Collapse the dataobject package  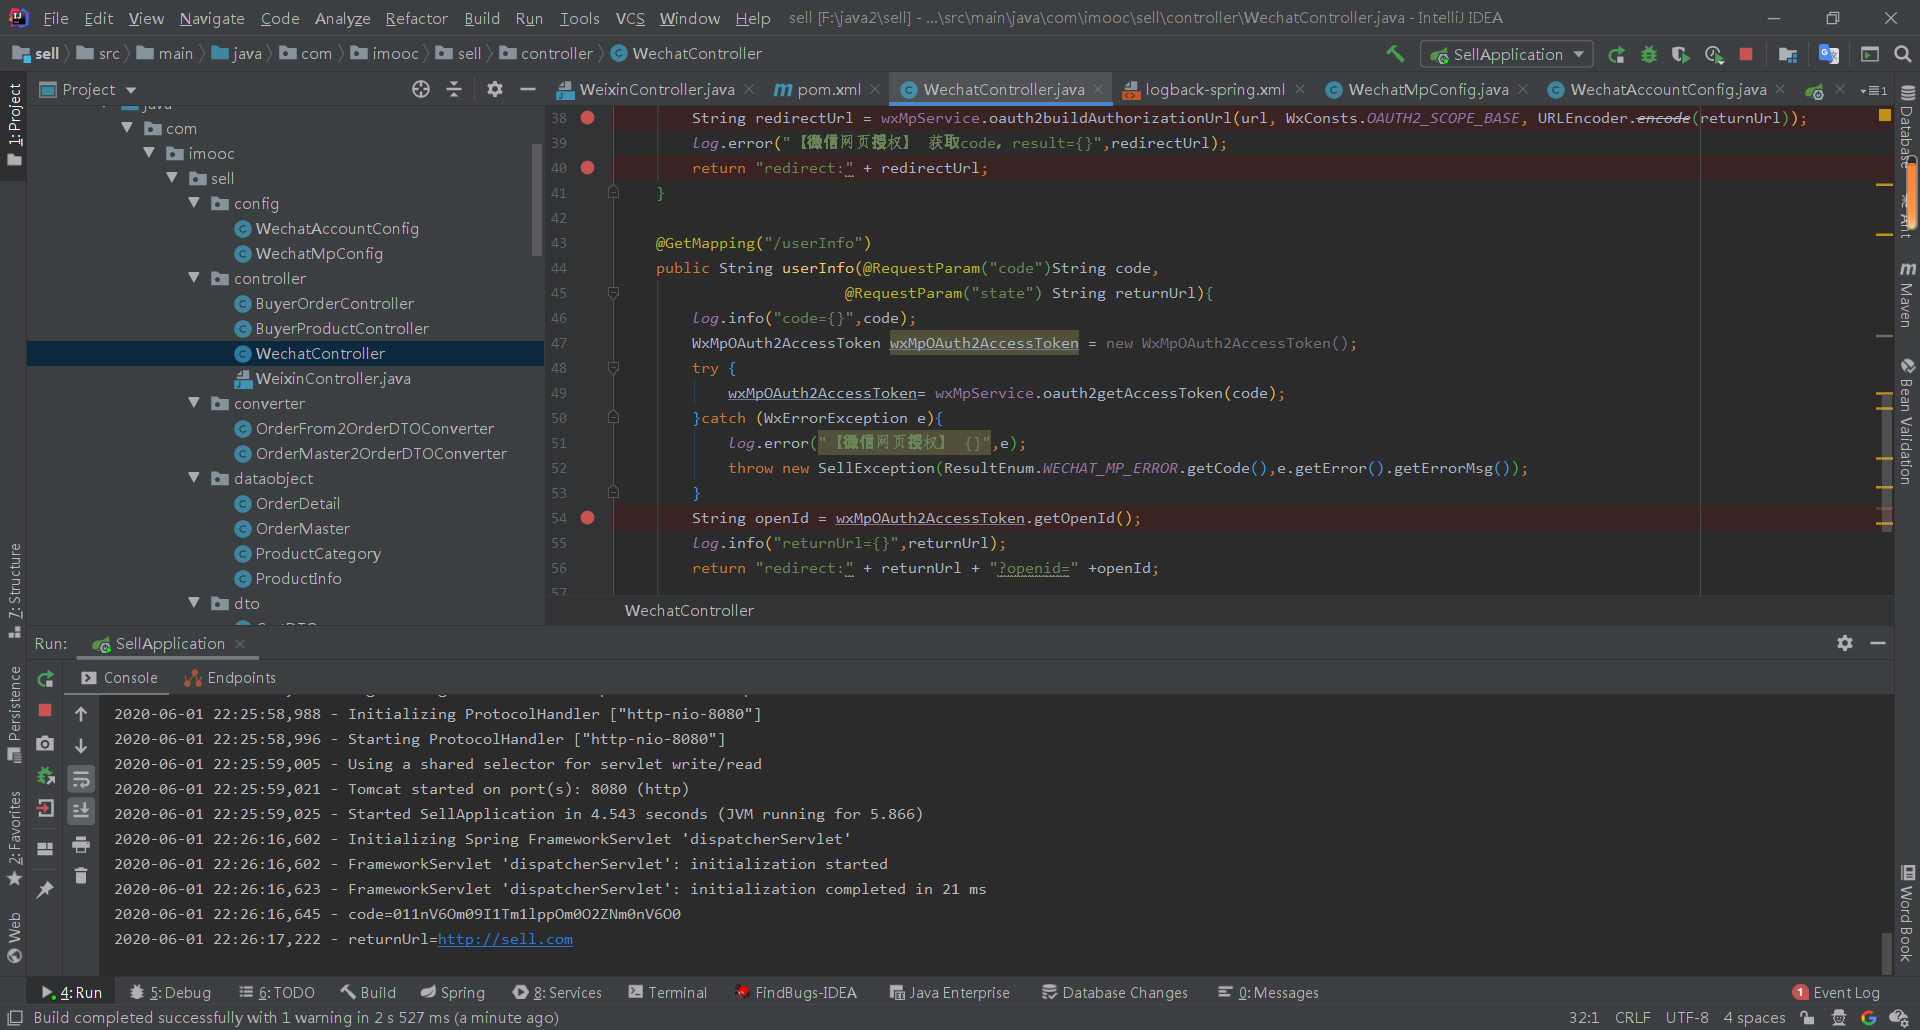[x=194, y=478]
